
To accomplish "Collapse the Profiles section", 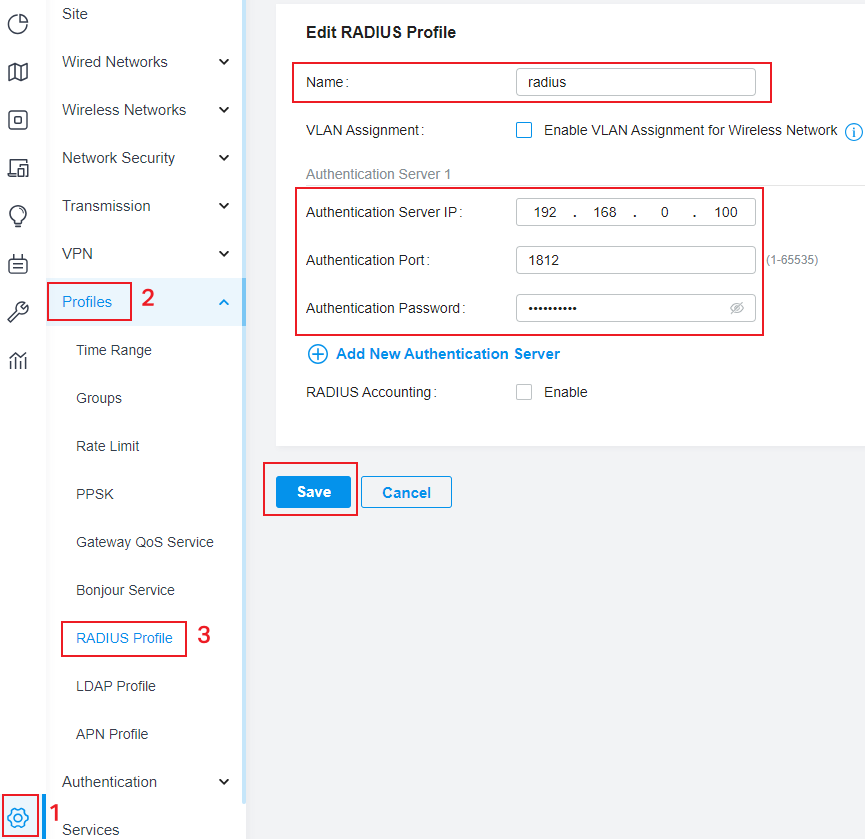I will 146,302.
